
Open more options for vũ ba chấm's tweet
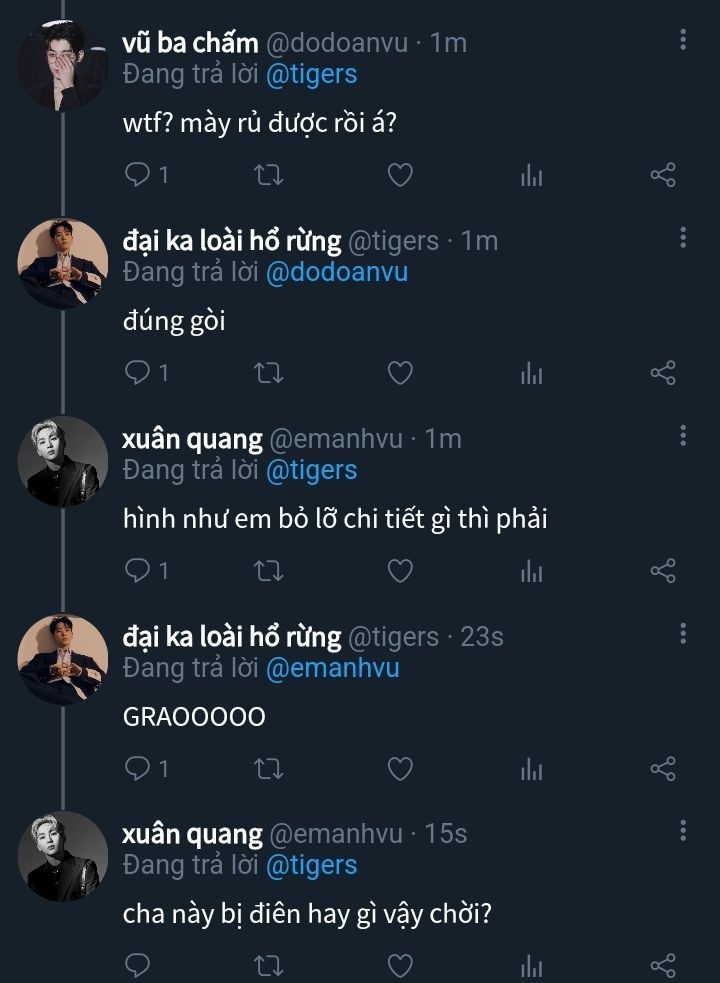pyautogui.click(x=683, y=40)
